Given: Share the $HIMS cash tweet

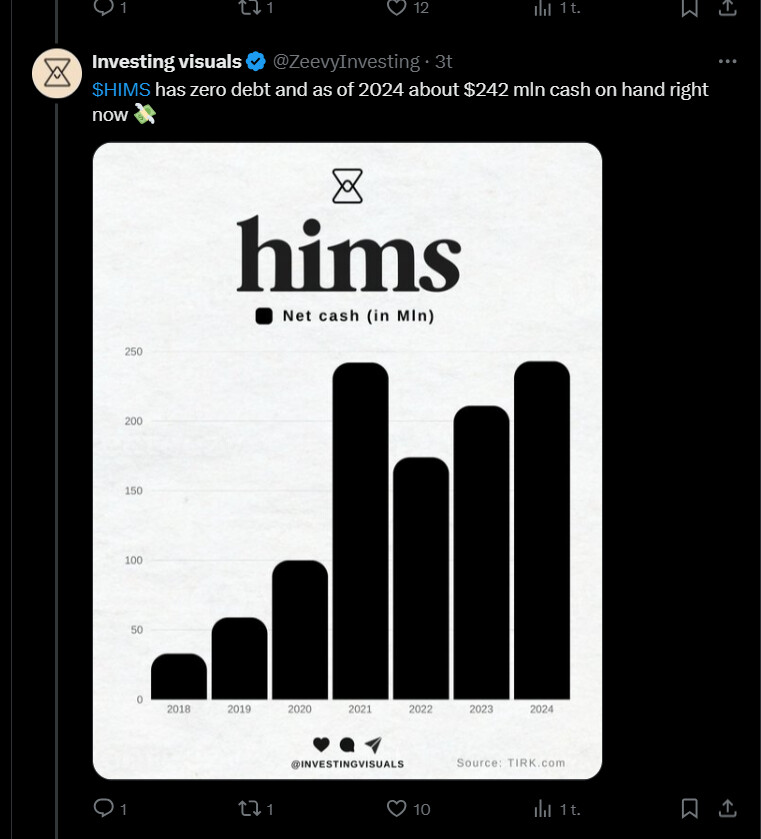Looking at the screenshot, I should coord(727,808).
